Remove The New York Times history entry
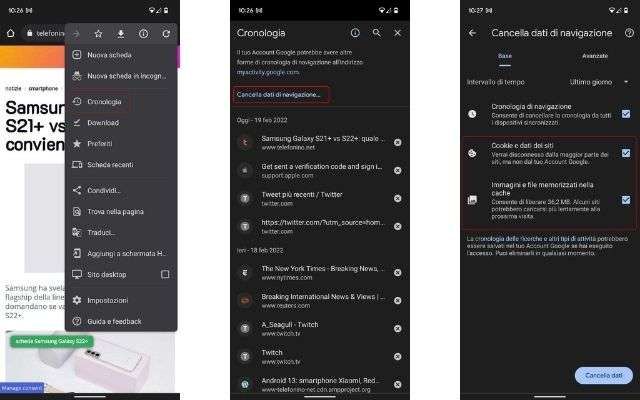The image size is (640, 400). pyautogui.click(x=398, y=273)
